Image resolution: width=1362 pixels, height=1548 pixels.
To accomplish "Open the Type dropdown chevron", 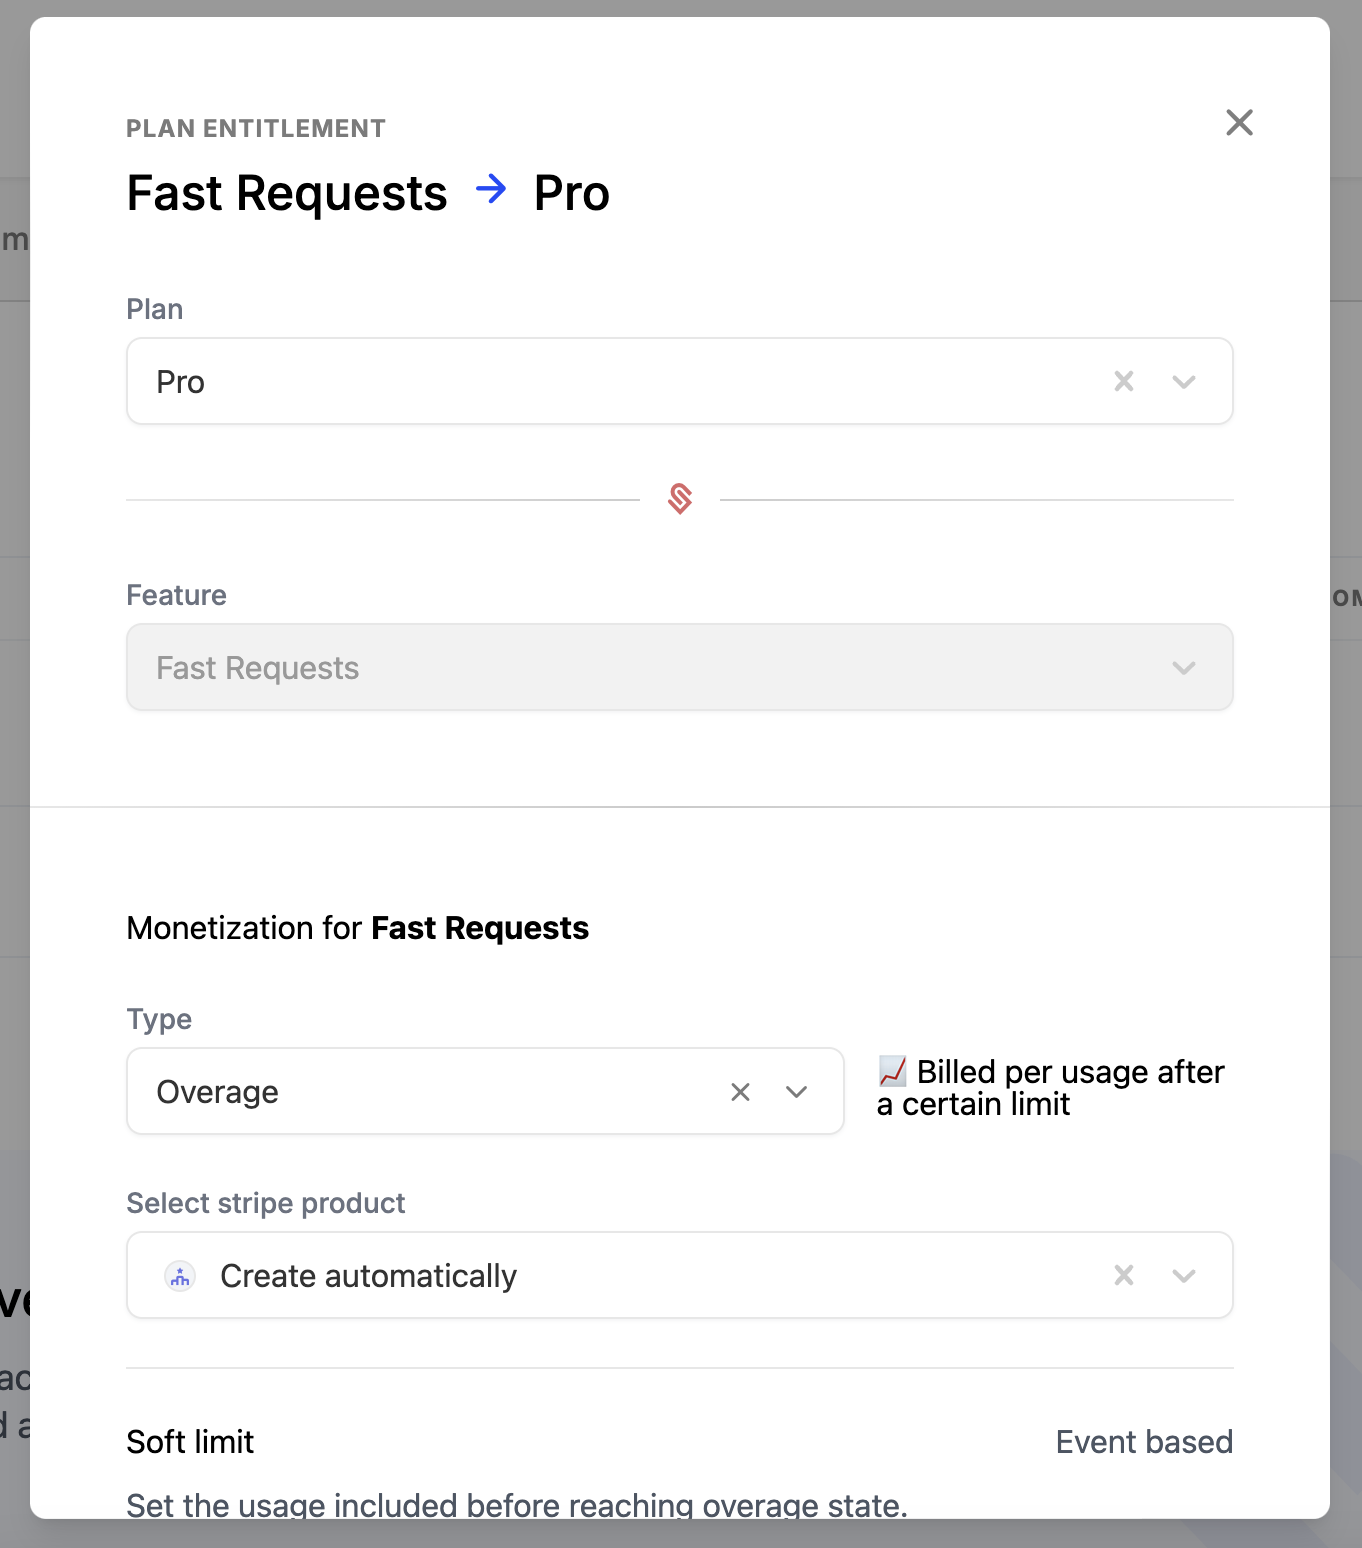I will pos(797,1092).
